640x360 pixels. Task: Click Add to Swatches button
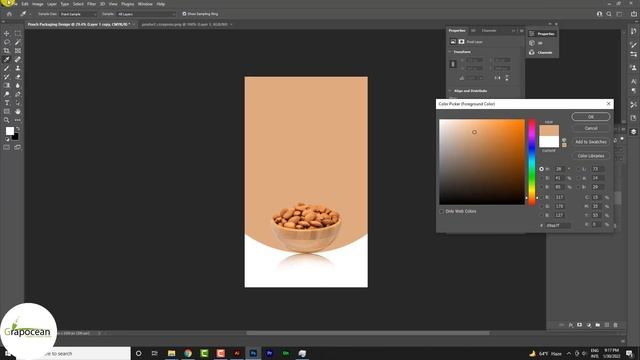(x=591, y=142)
